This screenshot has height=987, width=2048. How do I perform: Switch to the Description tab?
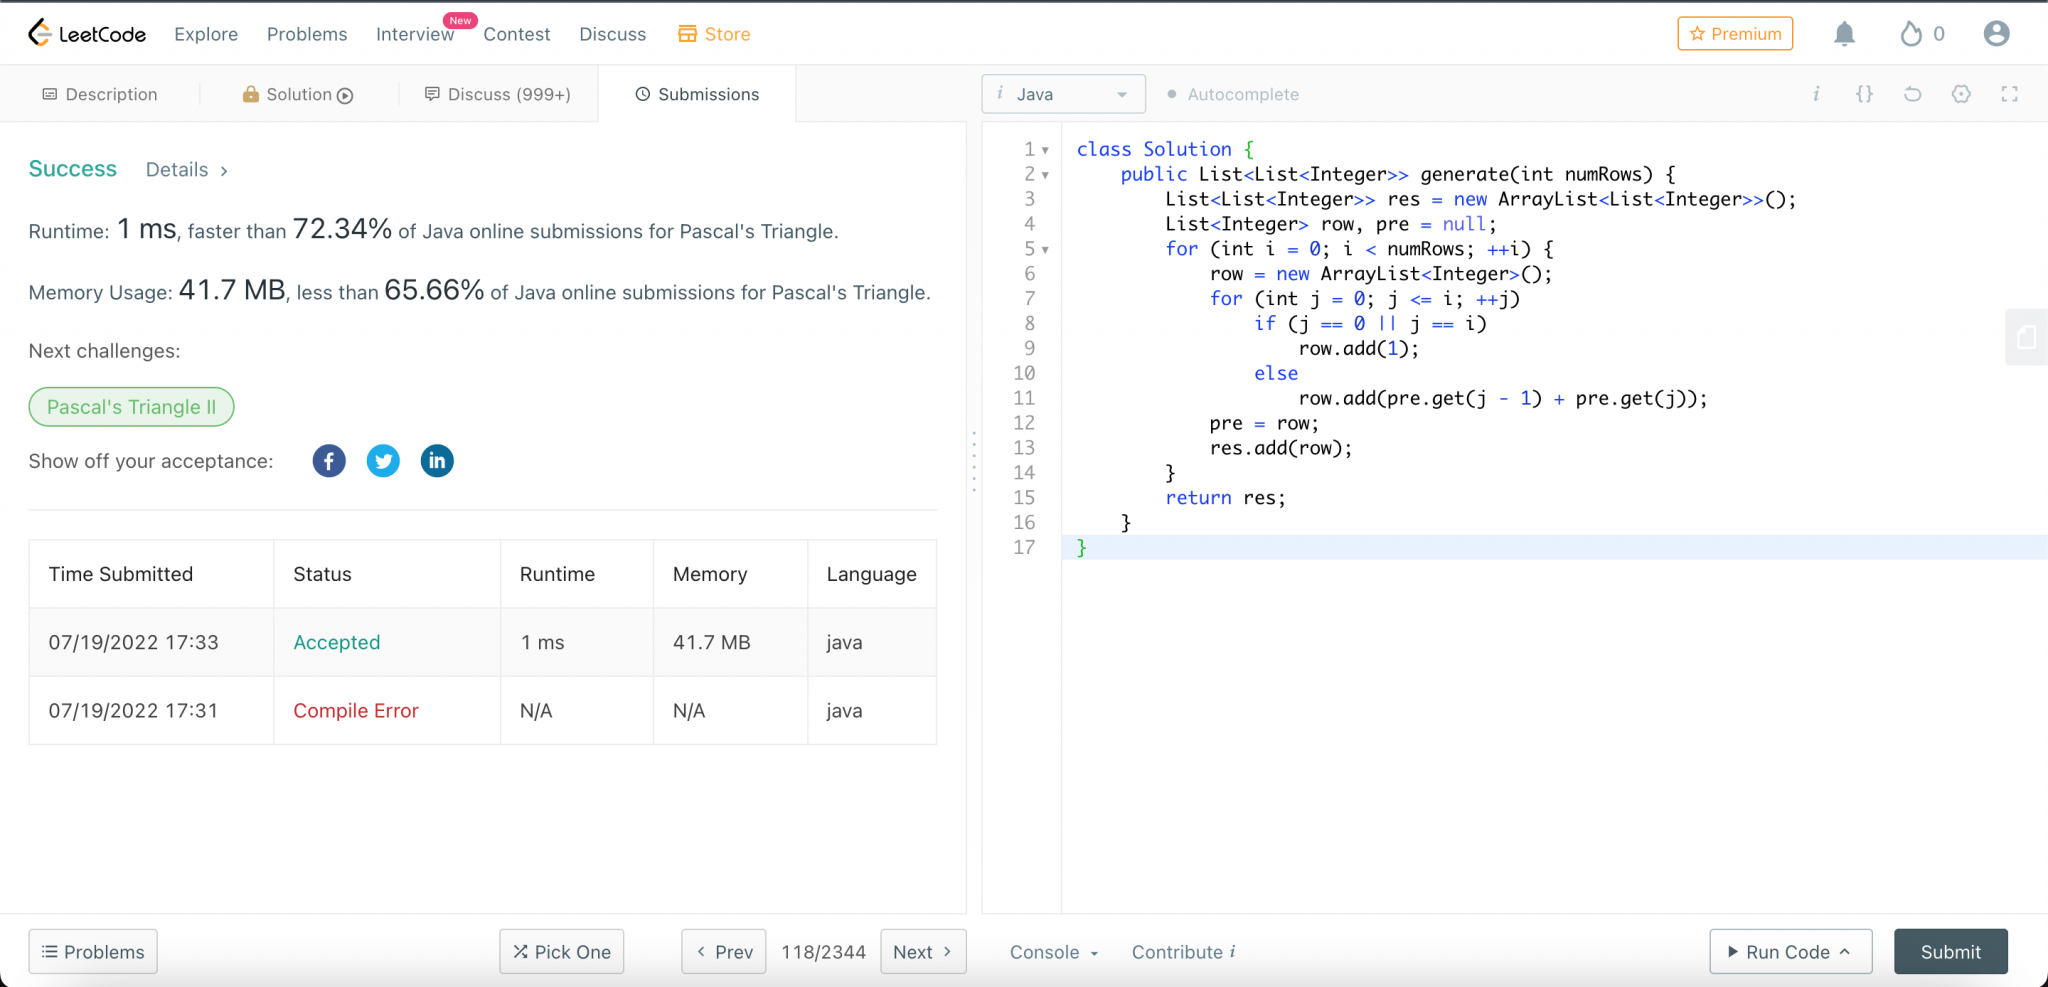[100, 94]
